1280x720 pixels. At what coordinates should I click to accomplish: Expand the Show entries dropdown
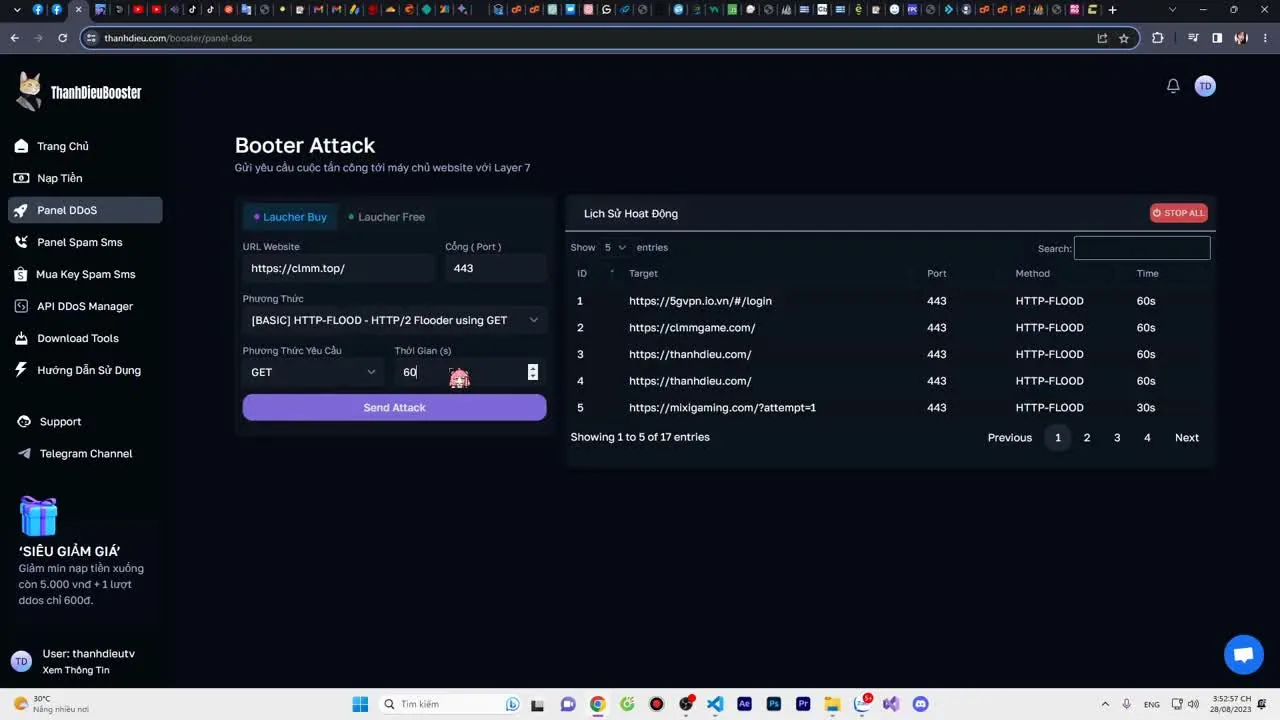coord(614,247)
